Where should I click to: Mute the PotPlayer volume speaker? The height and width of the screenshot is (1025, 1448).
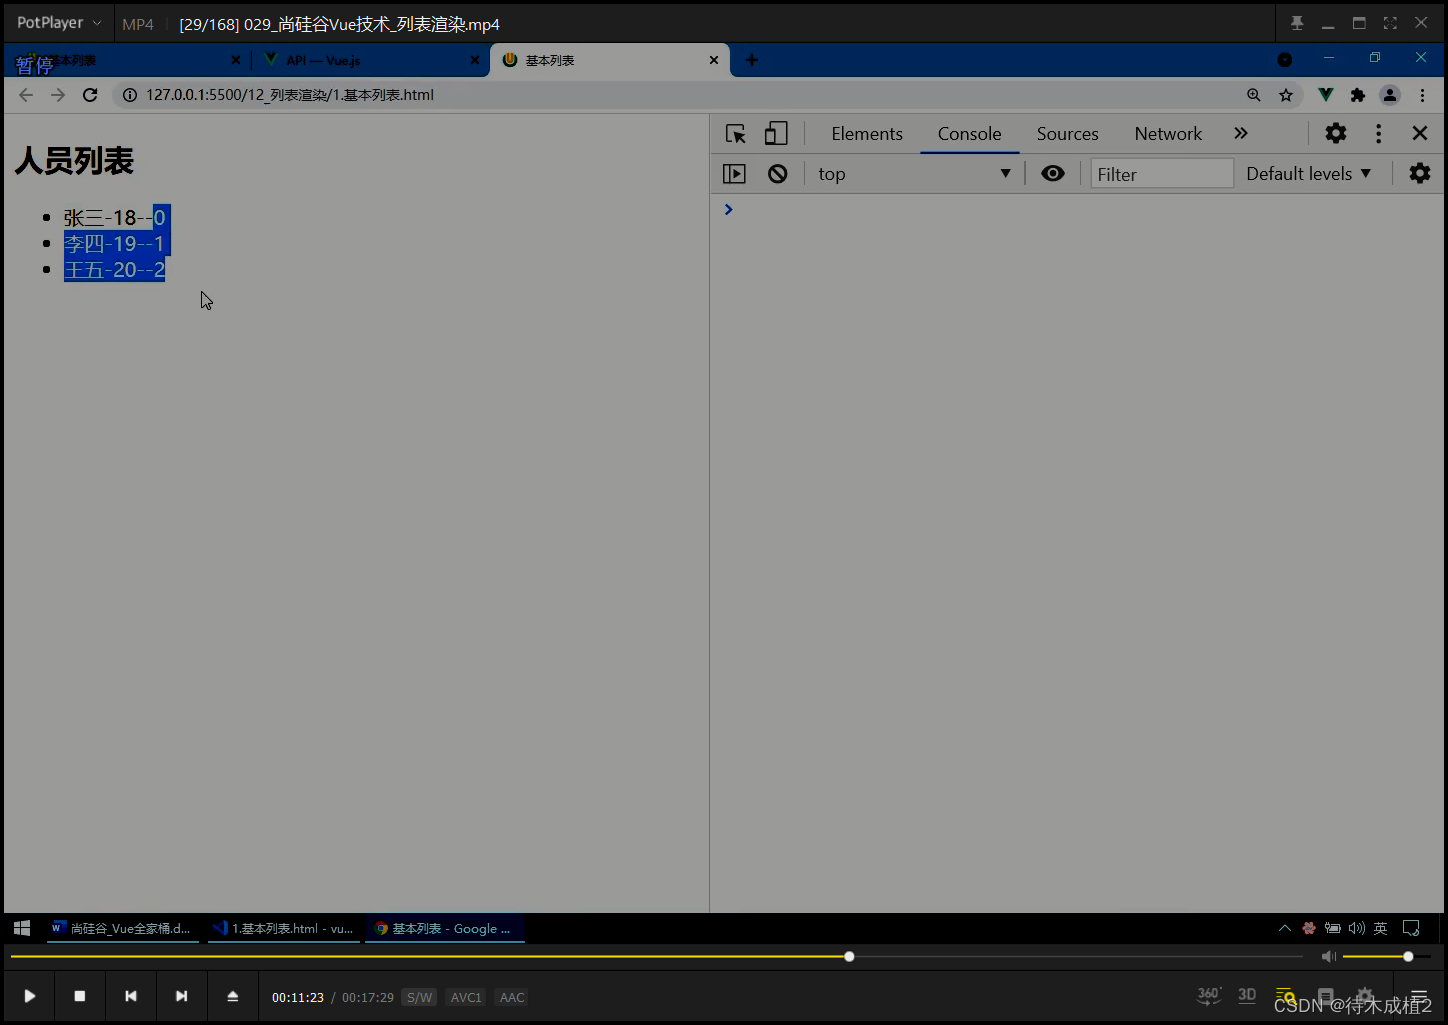[x=1328, y=957]
